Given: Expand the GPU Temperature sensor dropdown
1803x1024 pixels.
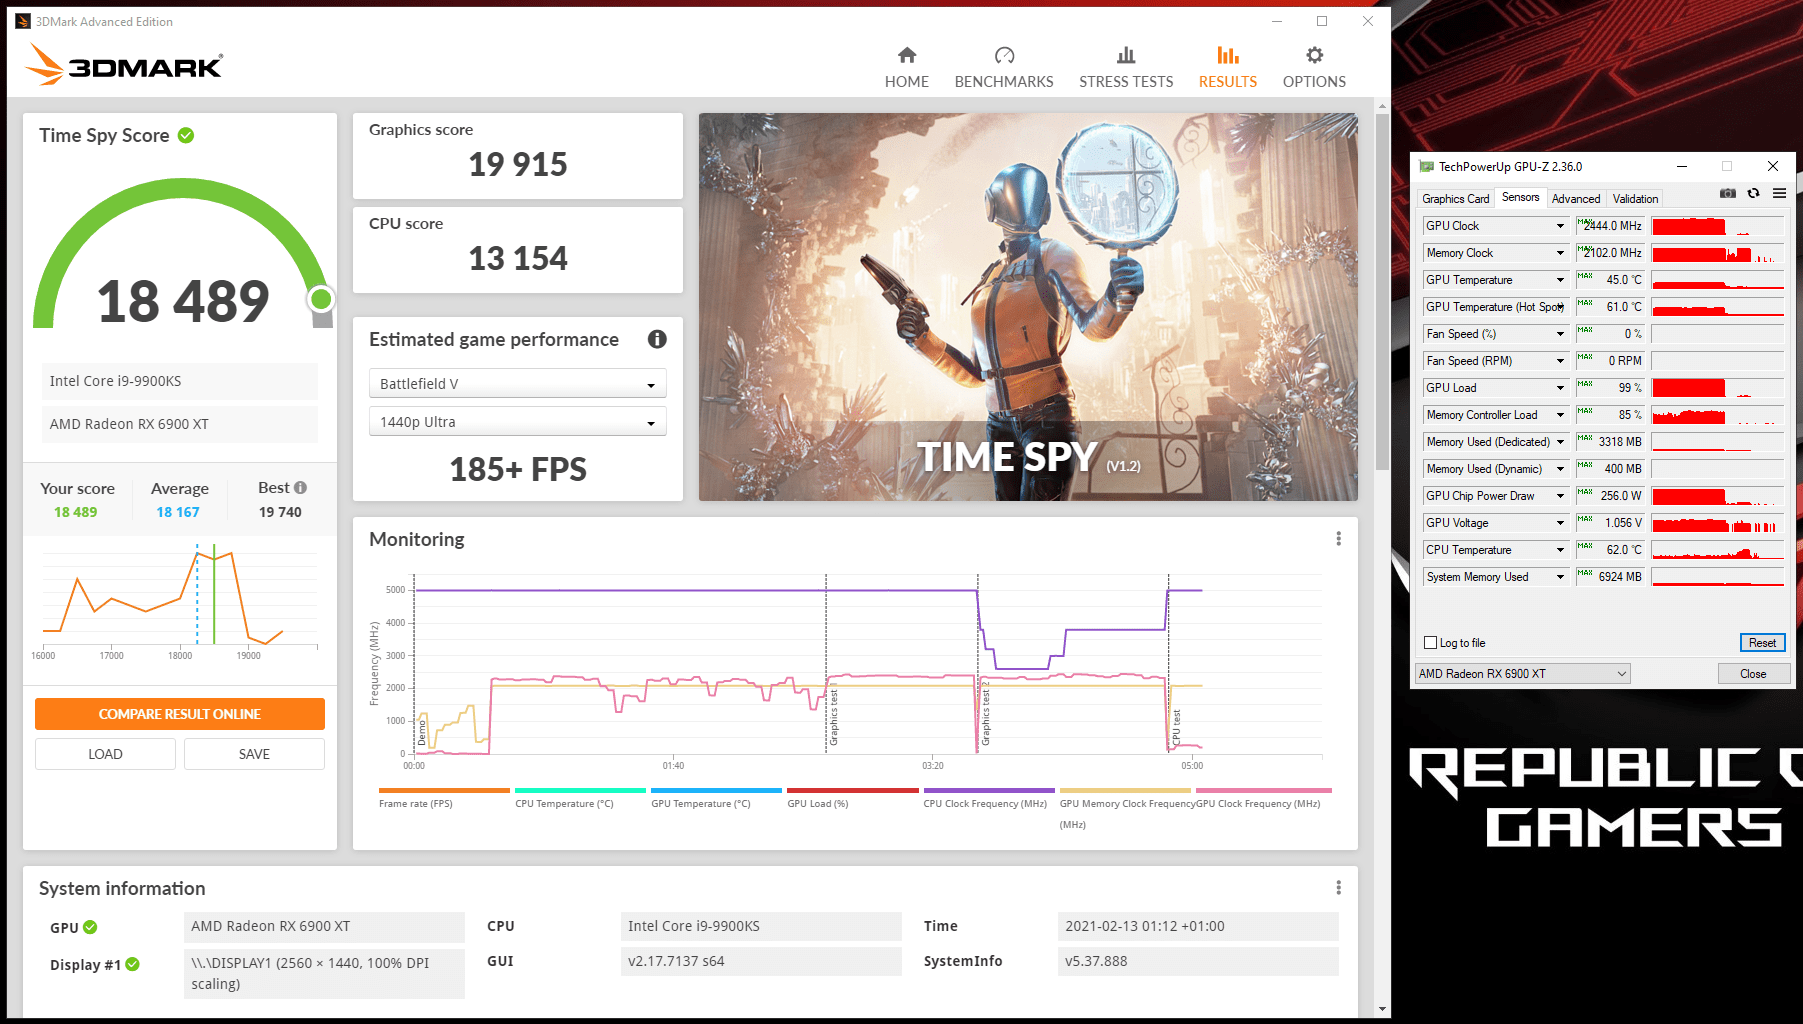Looking at the screenshot, I should (1560, 280).
